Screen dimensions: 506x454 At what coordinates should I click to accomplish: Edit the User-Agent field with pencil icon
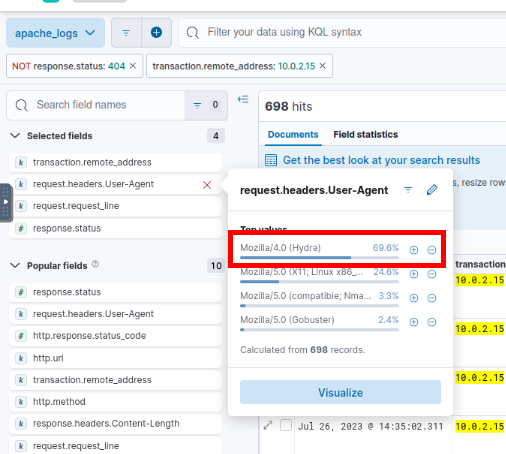[x=432, y=190]
